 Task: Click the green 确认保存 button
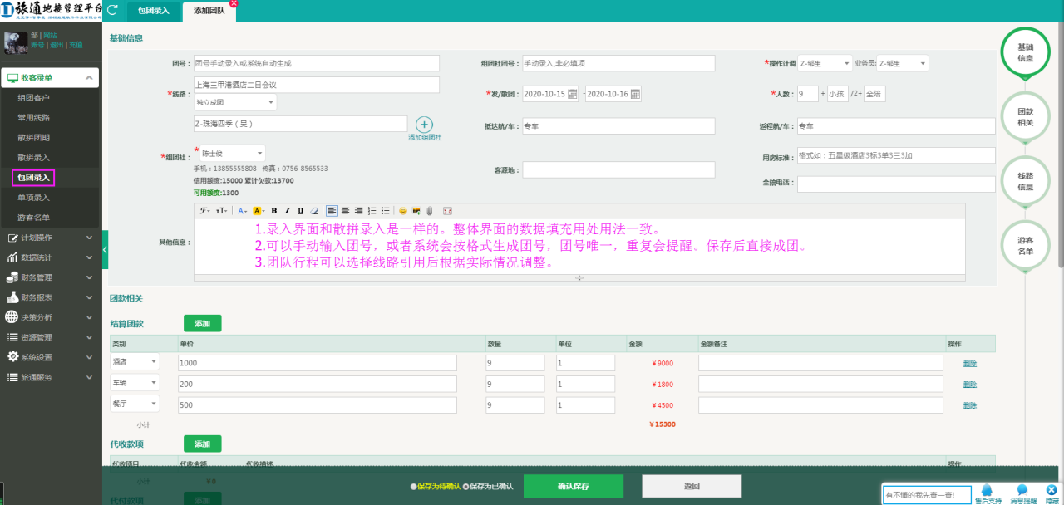tap(573, 486)
